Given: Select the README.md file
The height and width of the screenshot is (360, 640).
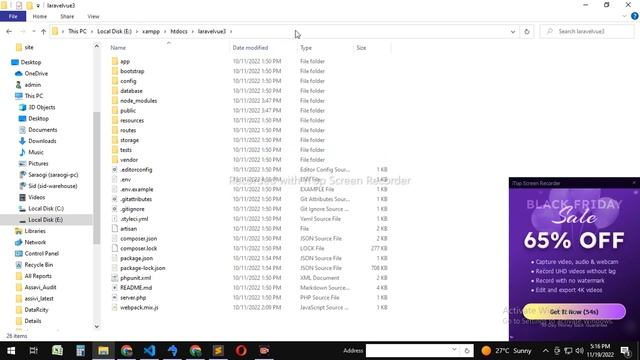Looking at the screenshot, I should pyautogui.click(x=136, y=288).
